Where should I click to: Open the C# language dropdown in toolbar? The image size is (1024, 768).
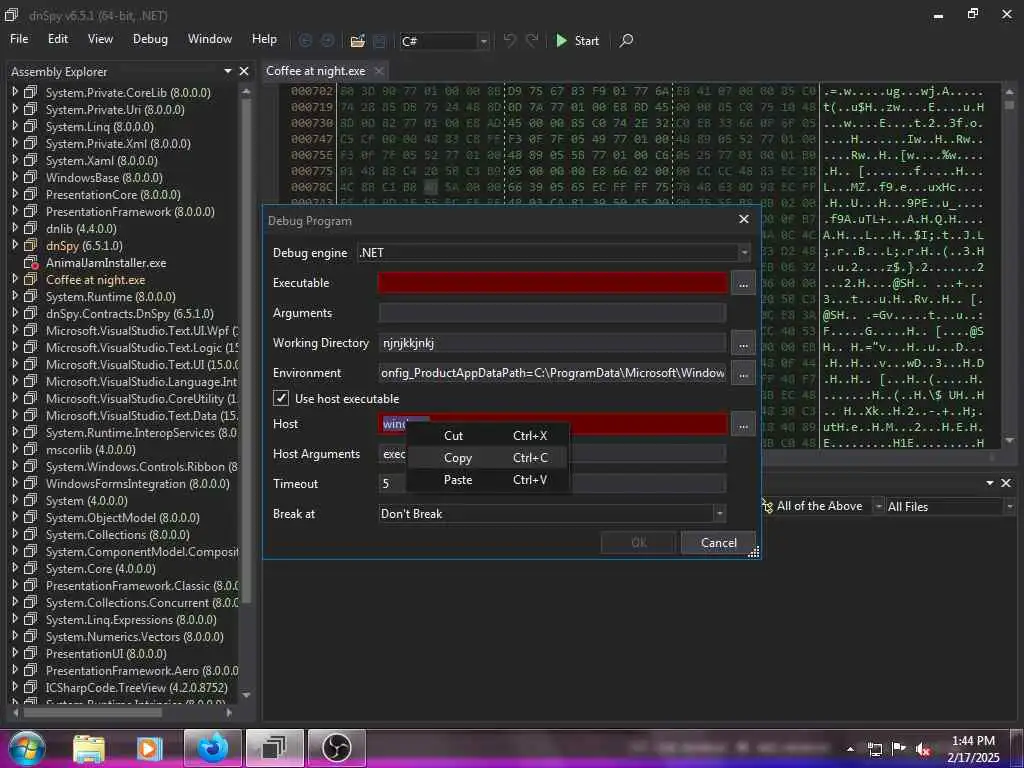click(x=483, y=41)
